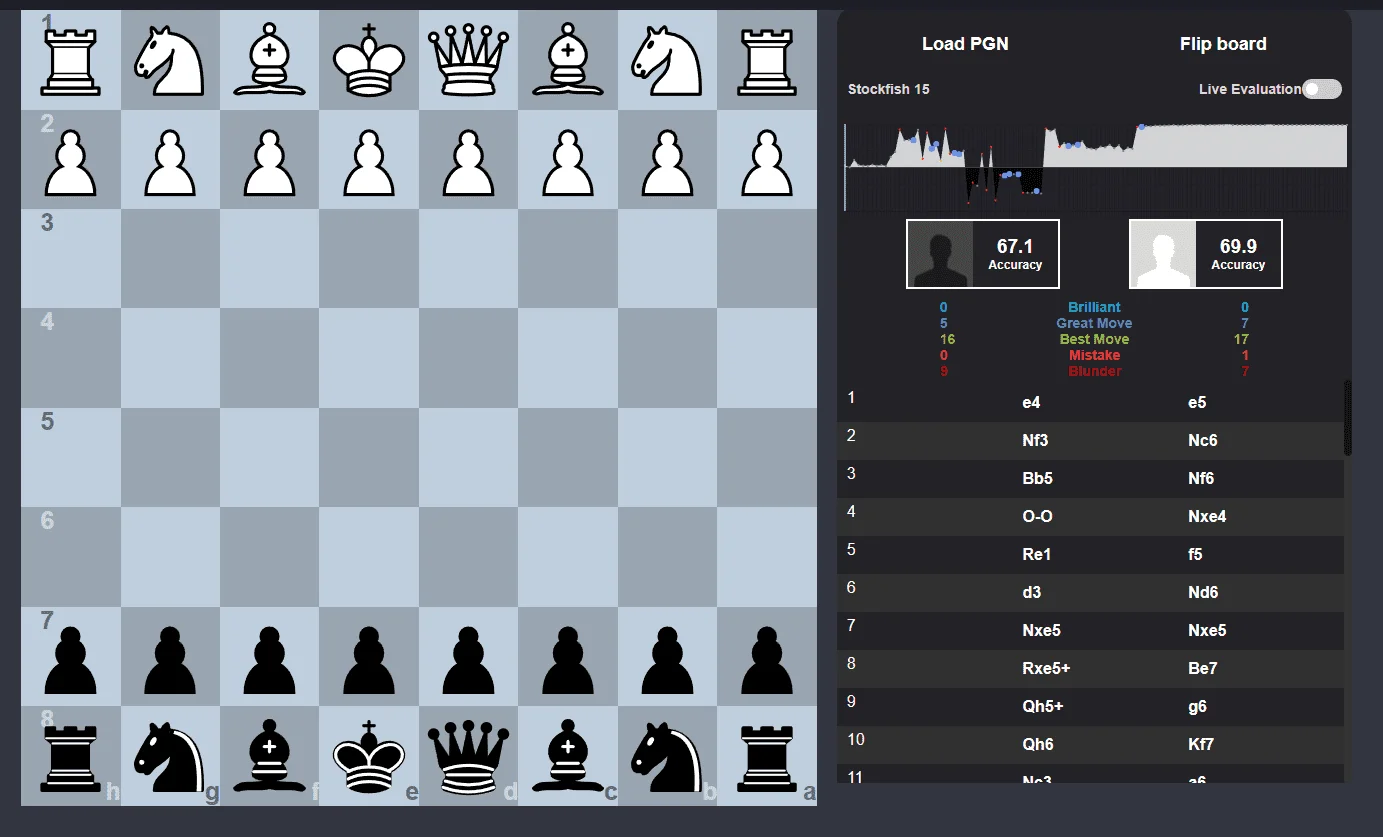Click the black pawn on d7
The width and height of the screenshot is (1383, 837).
[x=468, y=660]
